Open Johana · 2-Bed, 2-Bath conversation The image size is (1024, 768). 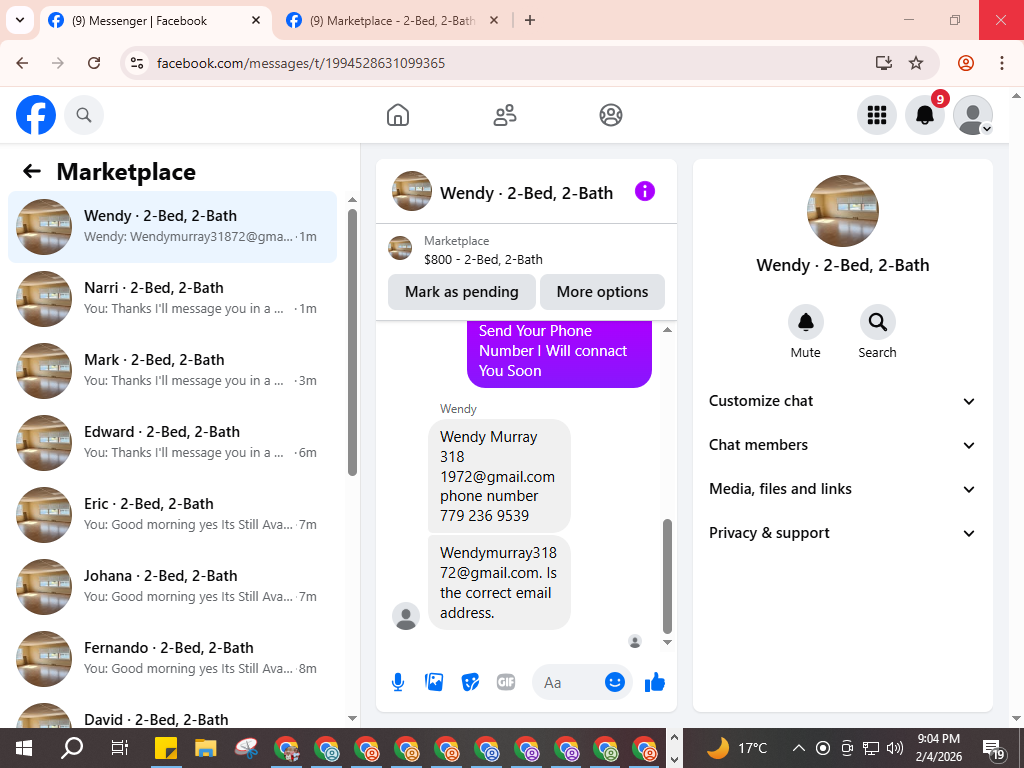pos(172,586)
